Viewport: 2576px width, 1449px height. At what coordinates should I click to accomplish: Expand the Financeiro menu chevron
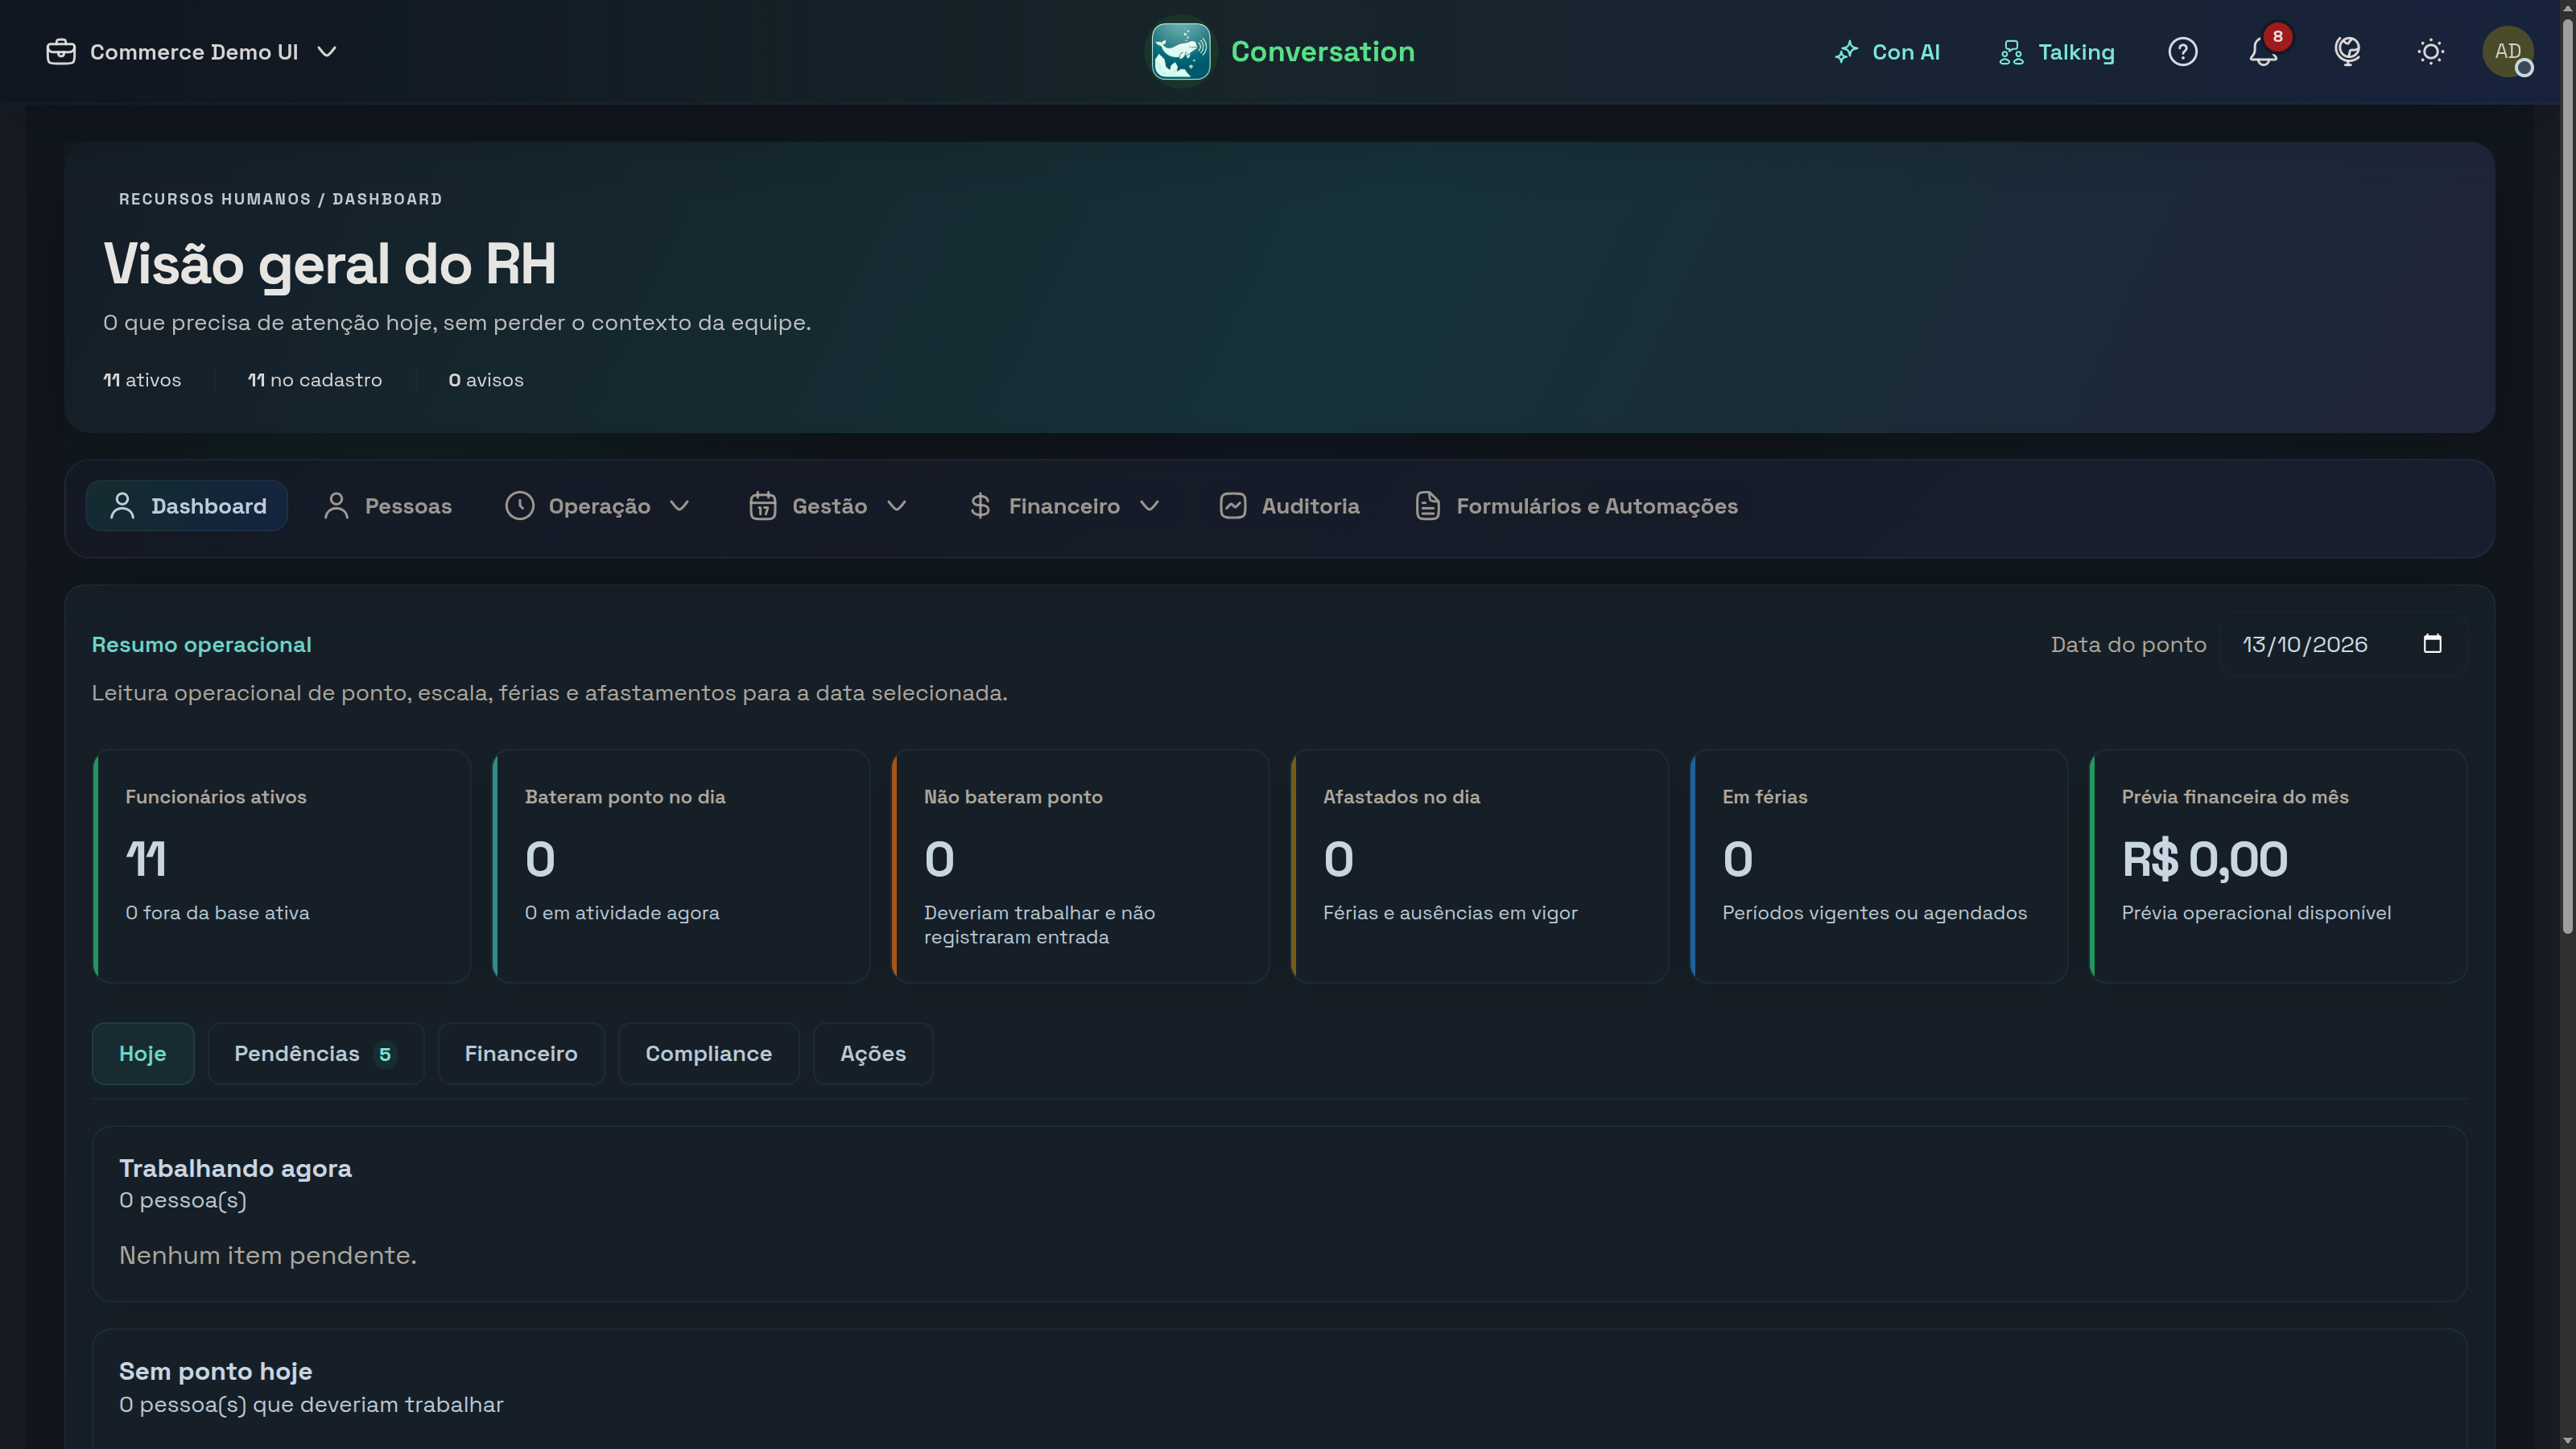(1150, 506)
